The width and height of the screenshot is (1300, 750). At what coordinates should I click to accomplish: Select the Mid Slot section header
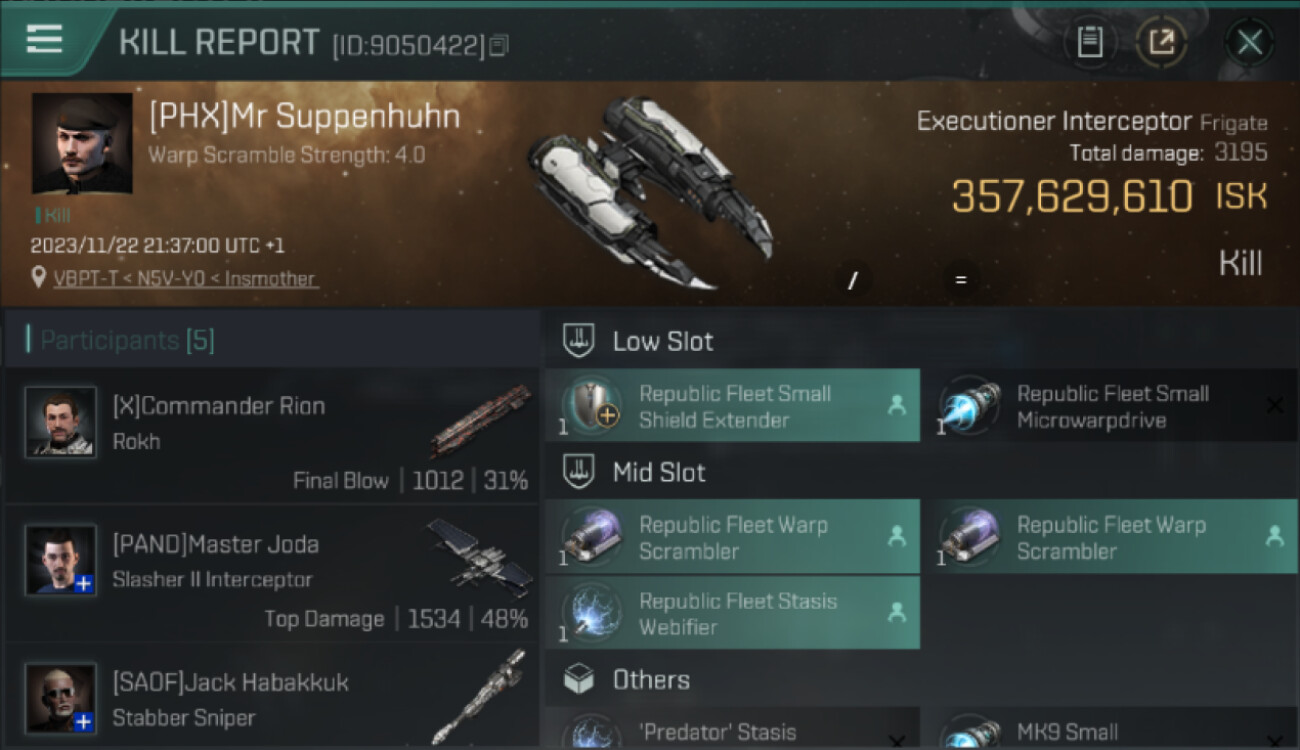click(659, 472)
